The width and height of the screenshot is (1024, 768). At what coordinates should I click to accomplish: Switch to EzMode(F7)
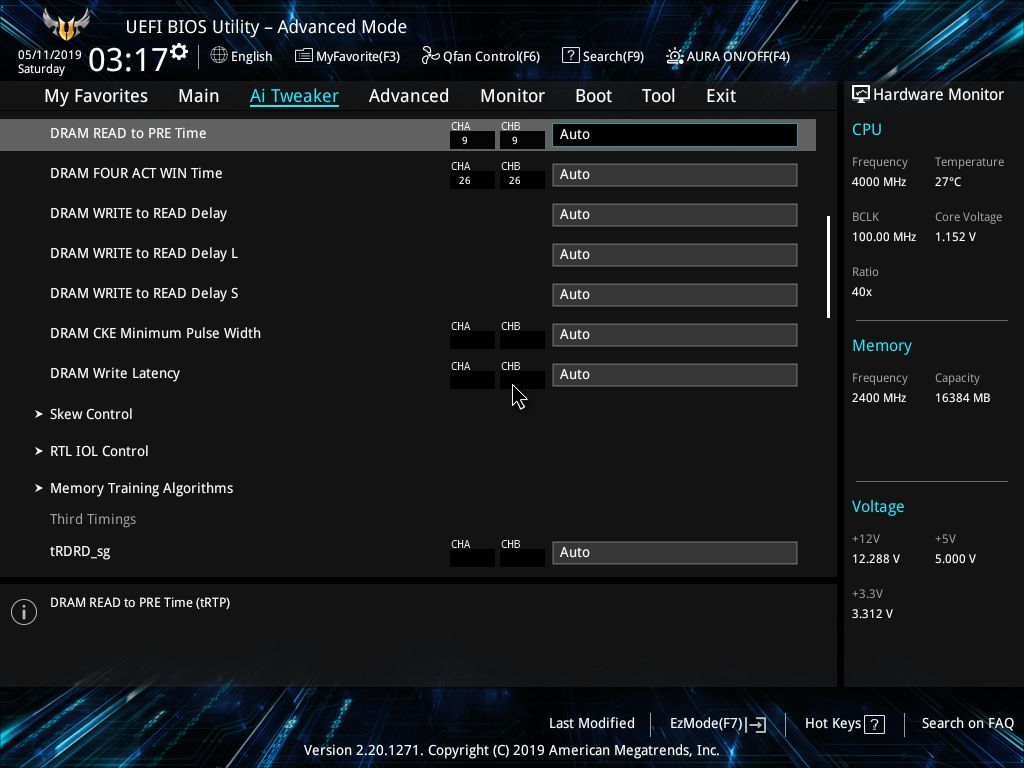point(718,724)
